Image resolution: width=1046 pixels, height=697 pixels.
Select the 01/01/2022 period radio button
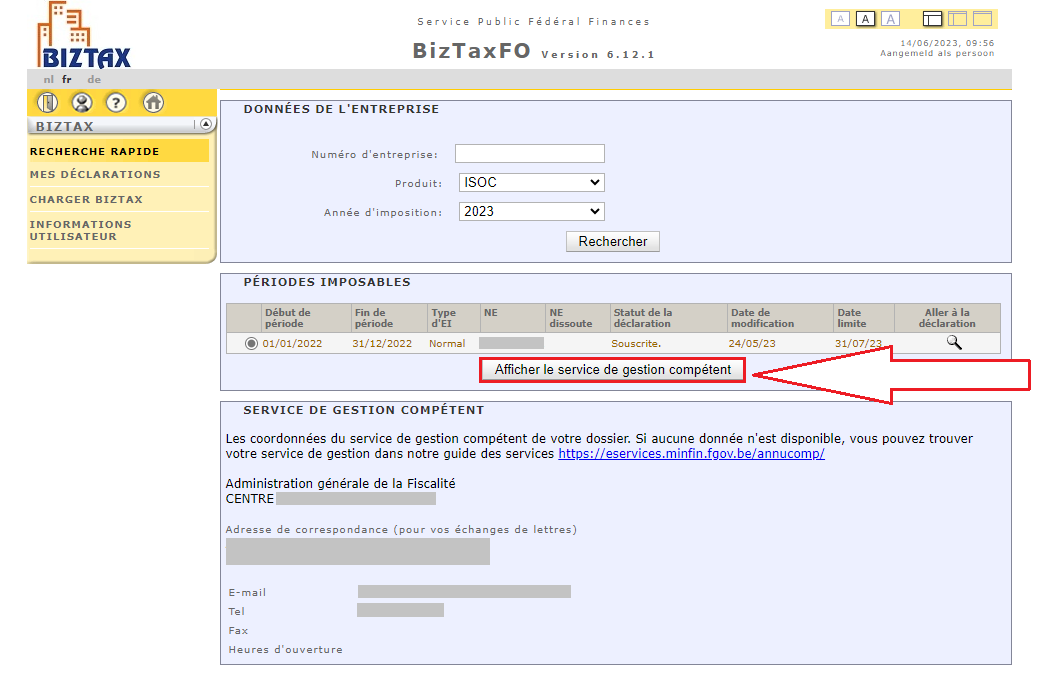click(251, 343)
